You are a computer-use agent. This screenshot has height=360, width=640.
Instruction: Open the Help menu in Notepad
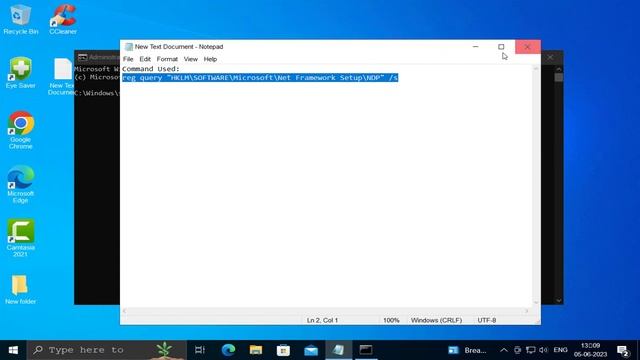coord(210,59)
